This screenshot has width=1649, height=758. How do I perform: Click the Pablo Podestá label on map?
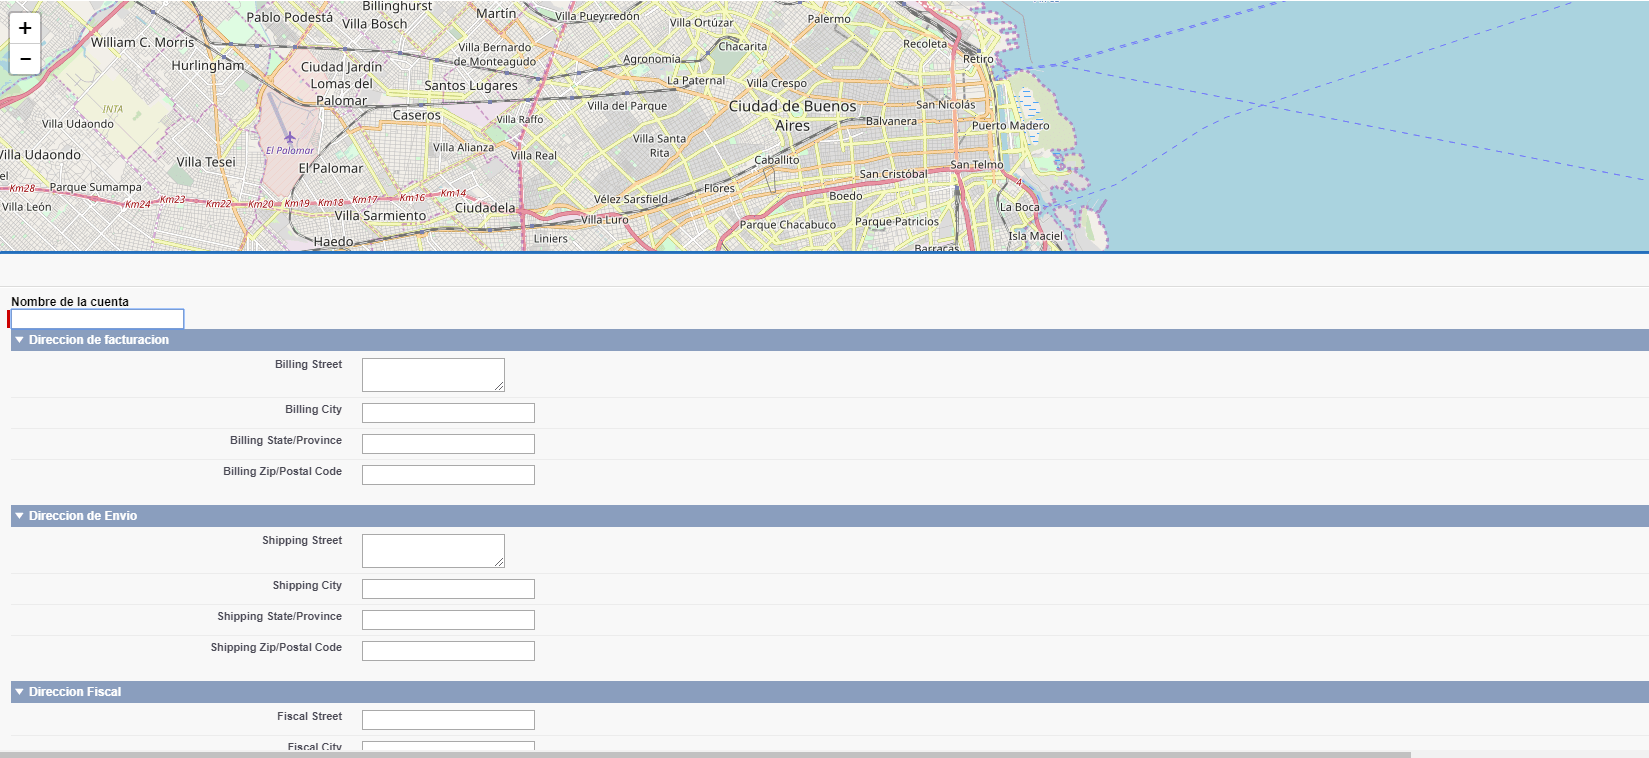click(x=290, y=17)
